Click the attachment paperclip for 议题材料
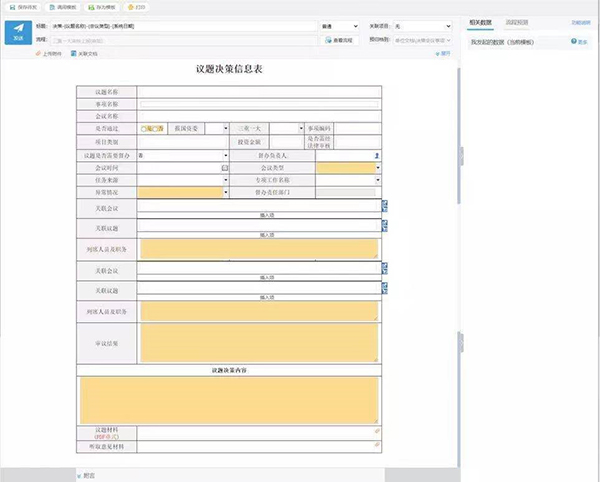This screenshot has height=482, width=600. pos(377,431)
